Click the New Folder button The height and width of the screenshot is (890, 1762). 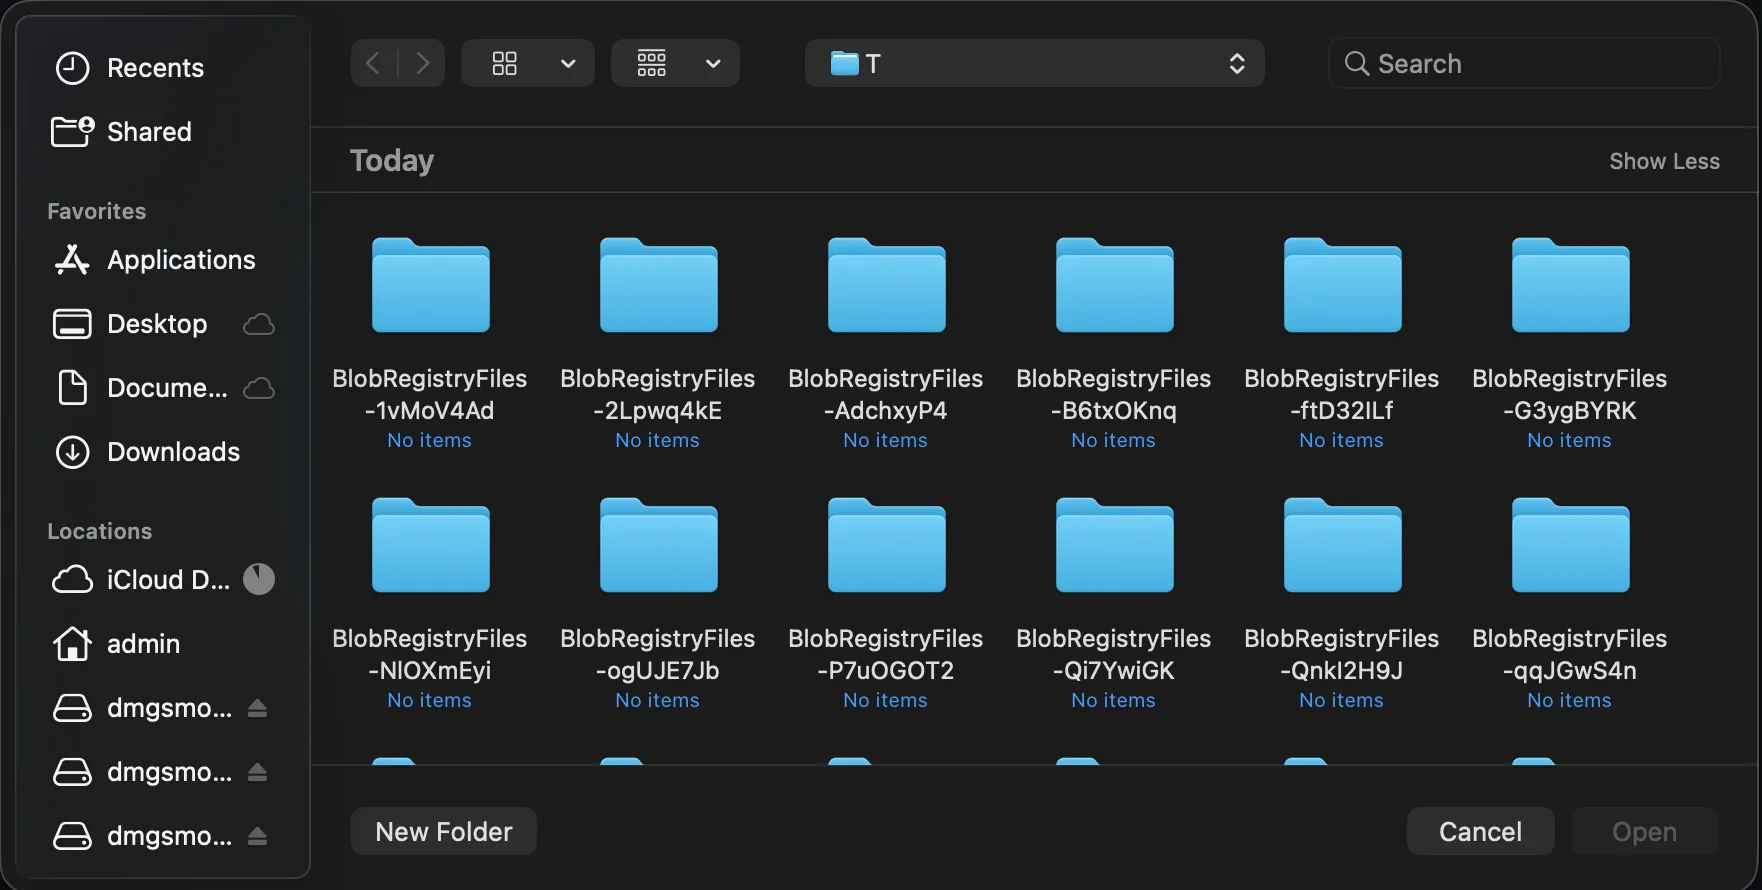(x=444, y=831)
